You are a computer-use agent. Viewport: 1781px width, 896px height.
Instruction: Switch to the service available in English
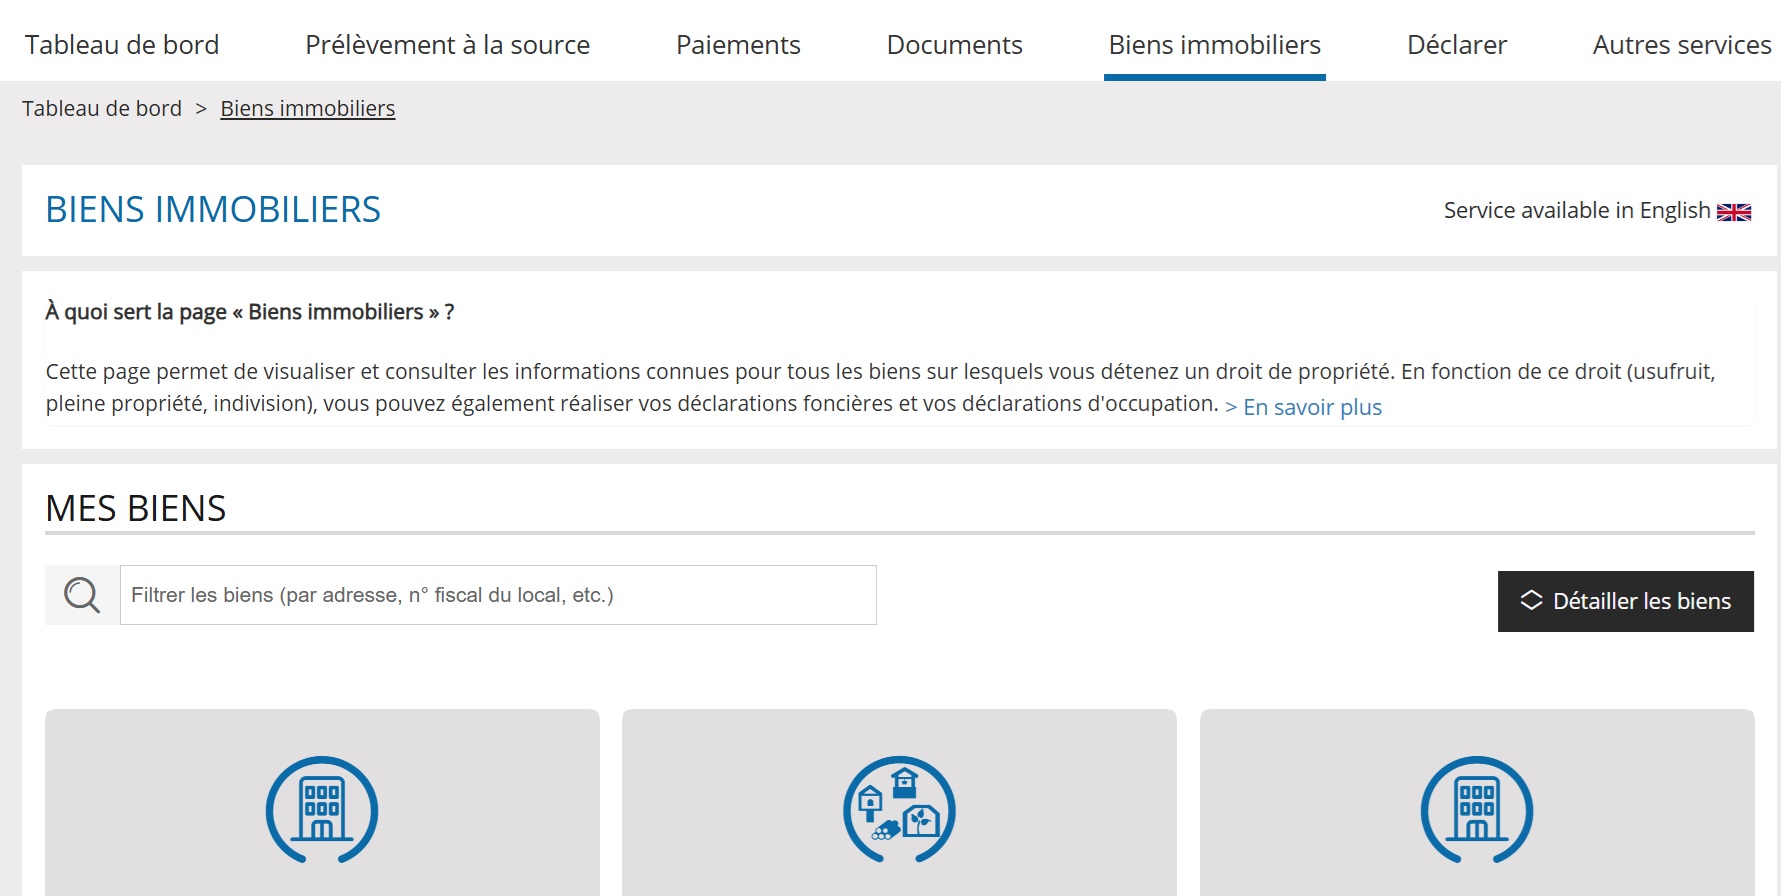[x=1576, y=210]
